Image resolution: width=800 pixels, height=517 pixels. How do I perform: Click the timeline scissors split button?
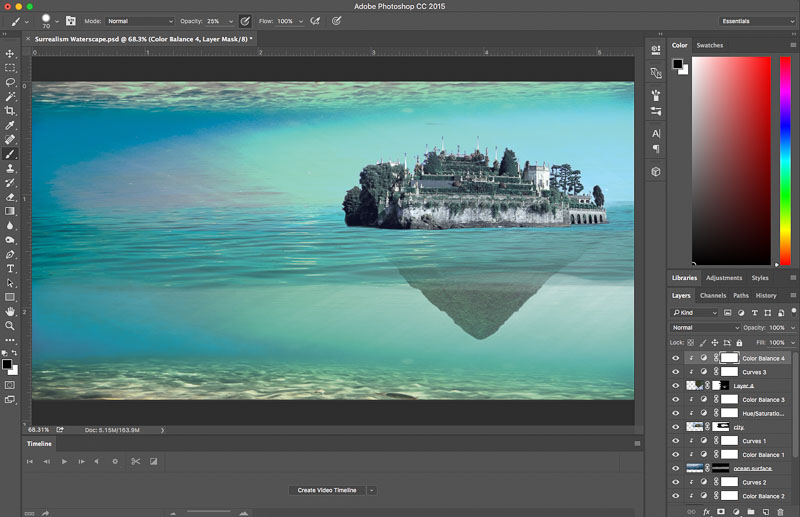(135, 461)
